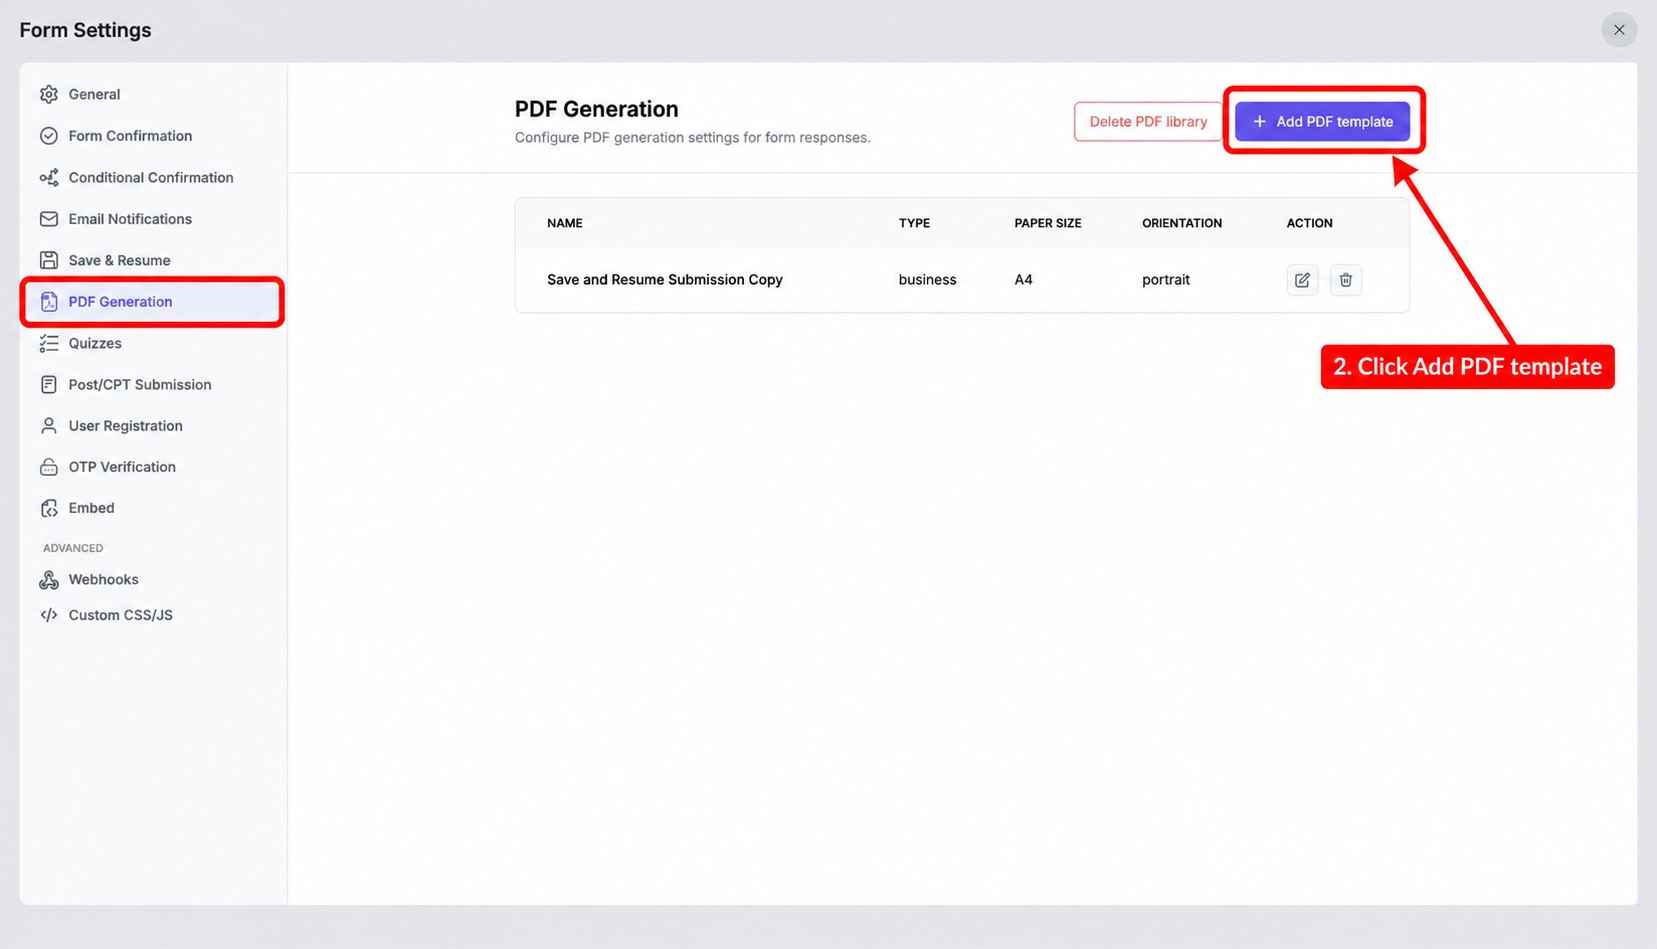Close the Form Settings dialog
Viewport: 1657px width, 949px height.
tap(1619, 30)
